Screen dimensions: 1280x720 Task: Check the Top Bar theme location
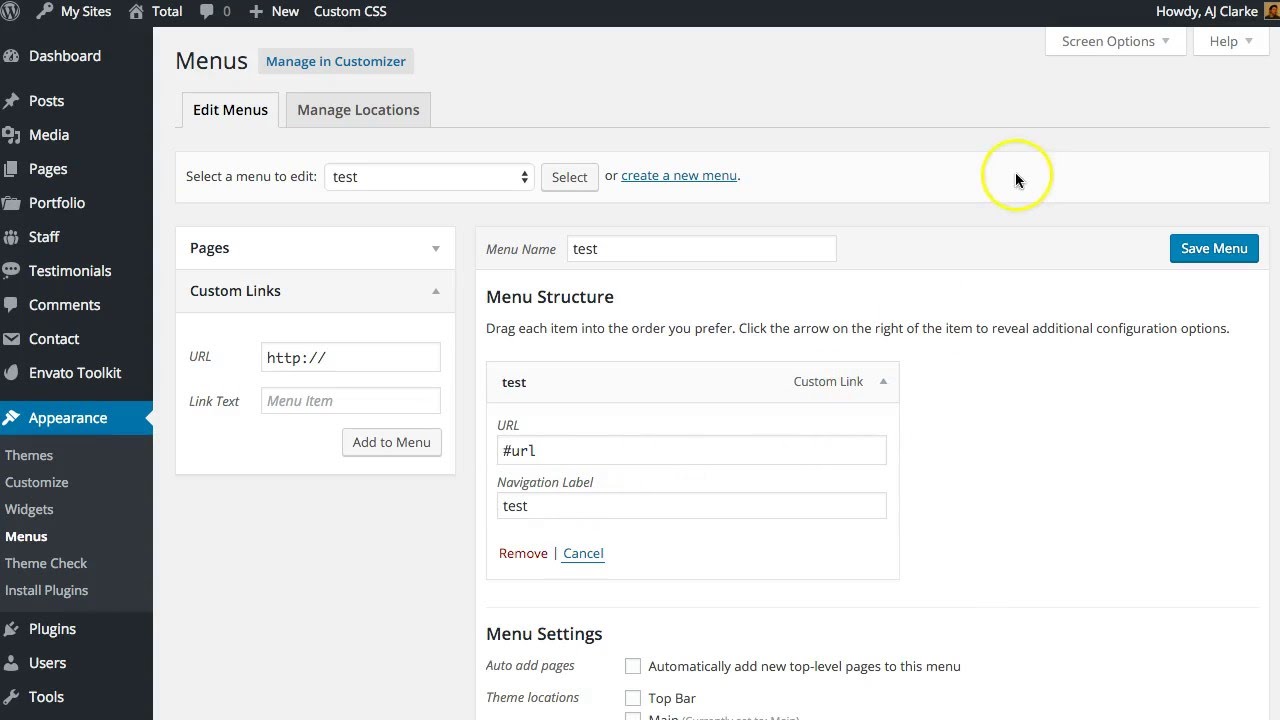click(633, 698)
